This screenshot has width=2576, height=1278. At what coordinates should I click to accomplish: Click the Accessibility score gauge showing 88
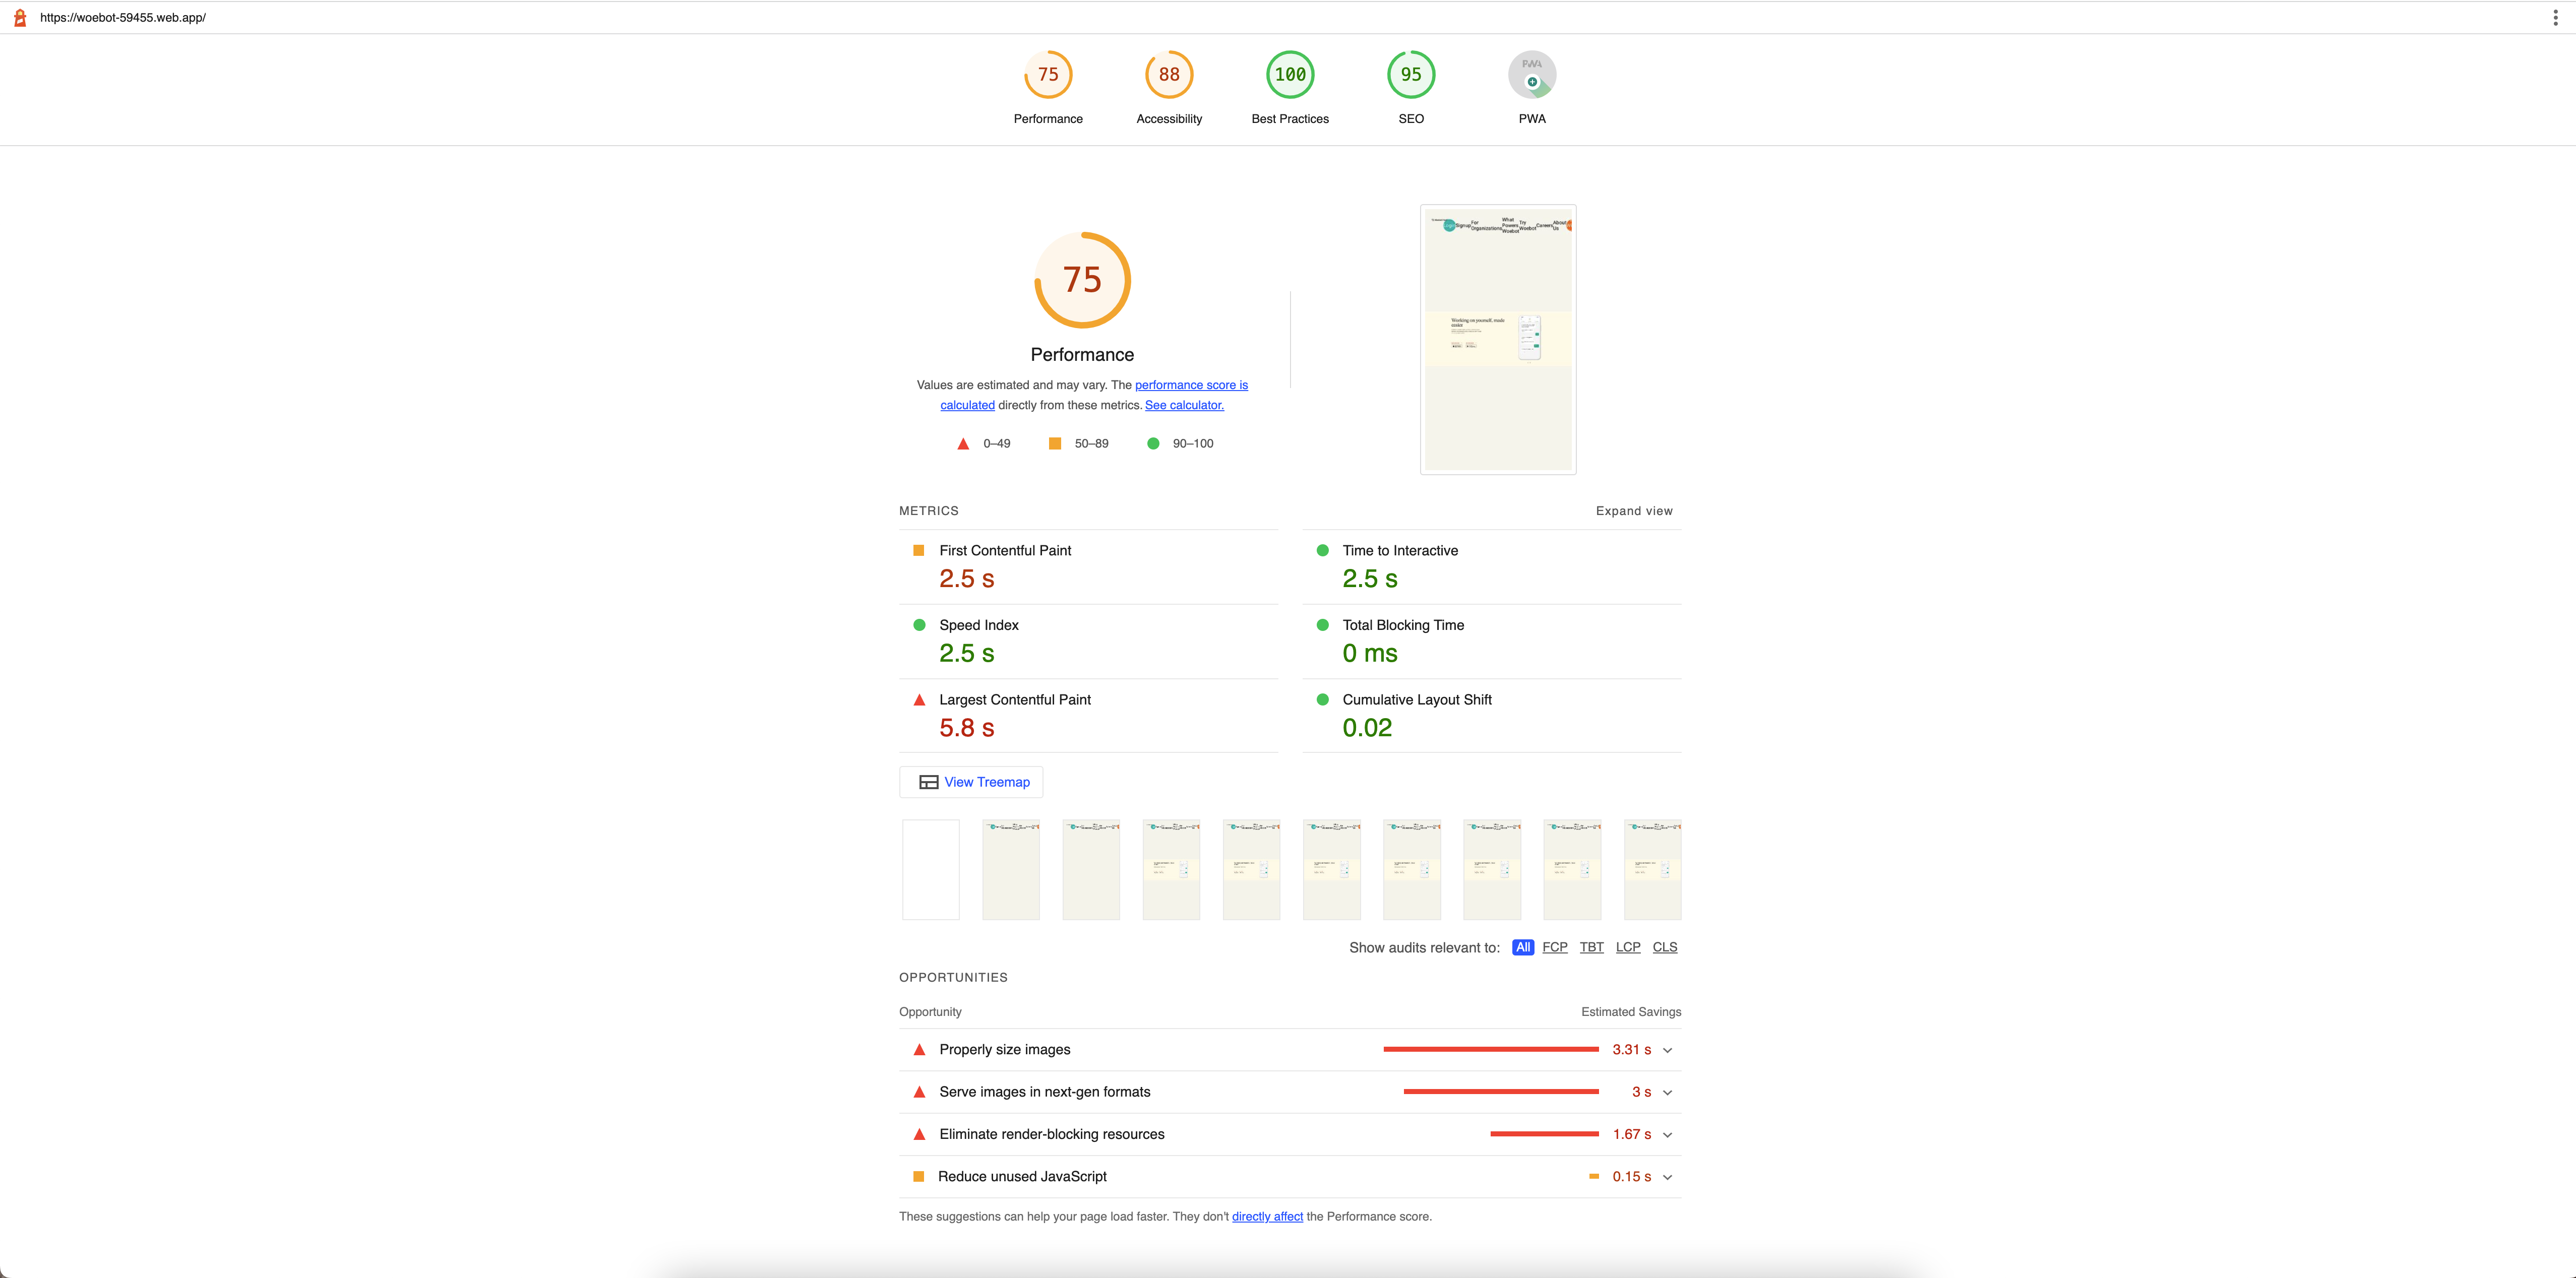pyautogui.click(x=1168, y=74)
